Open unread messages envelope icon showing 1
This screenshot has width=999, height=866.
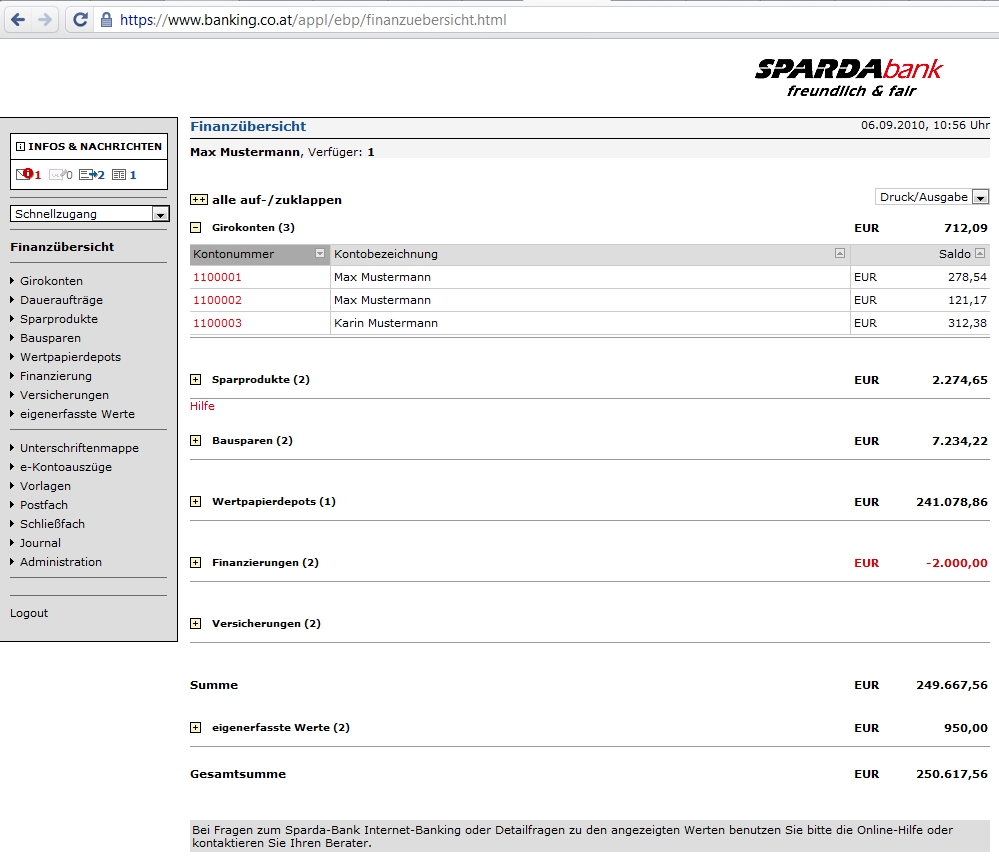click(25, 174)
